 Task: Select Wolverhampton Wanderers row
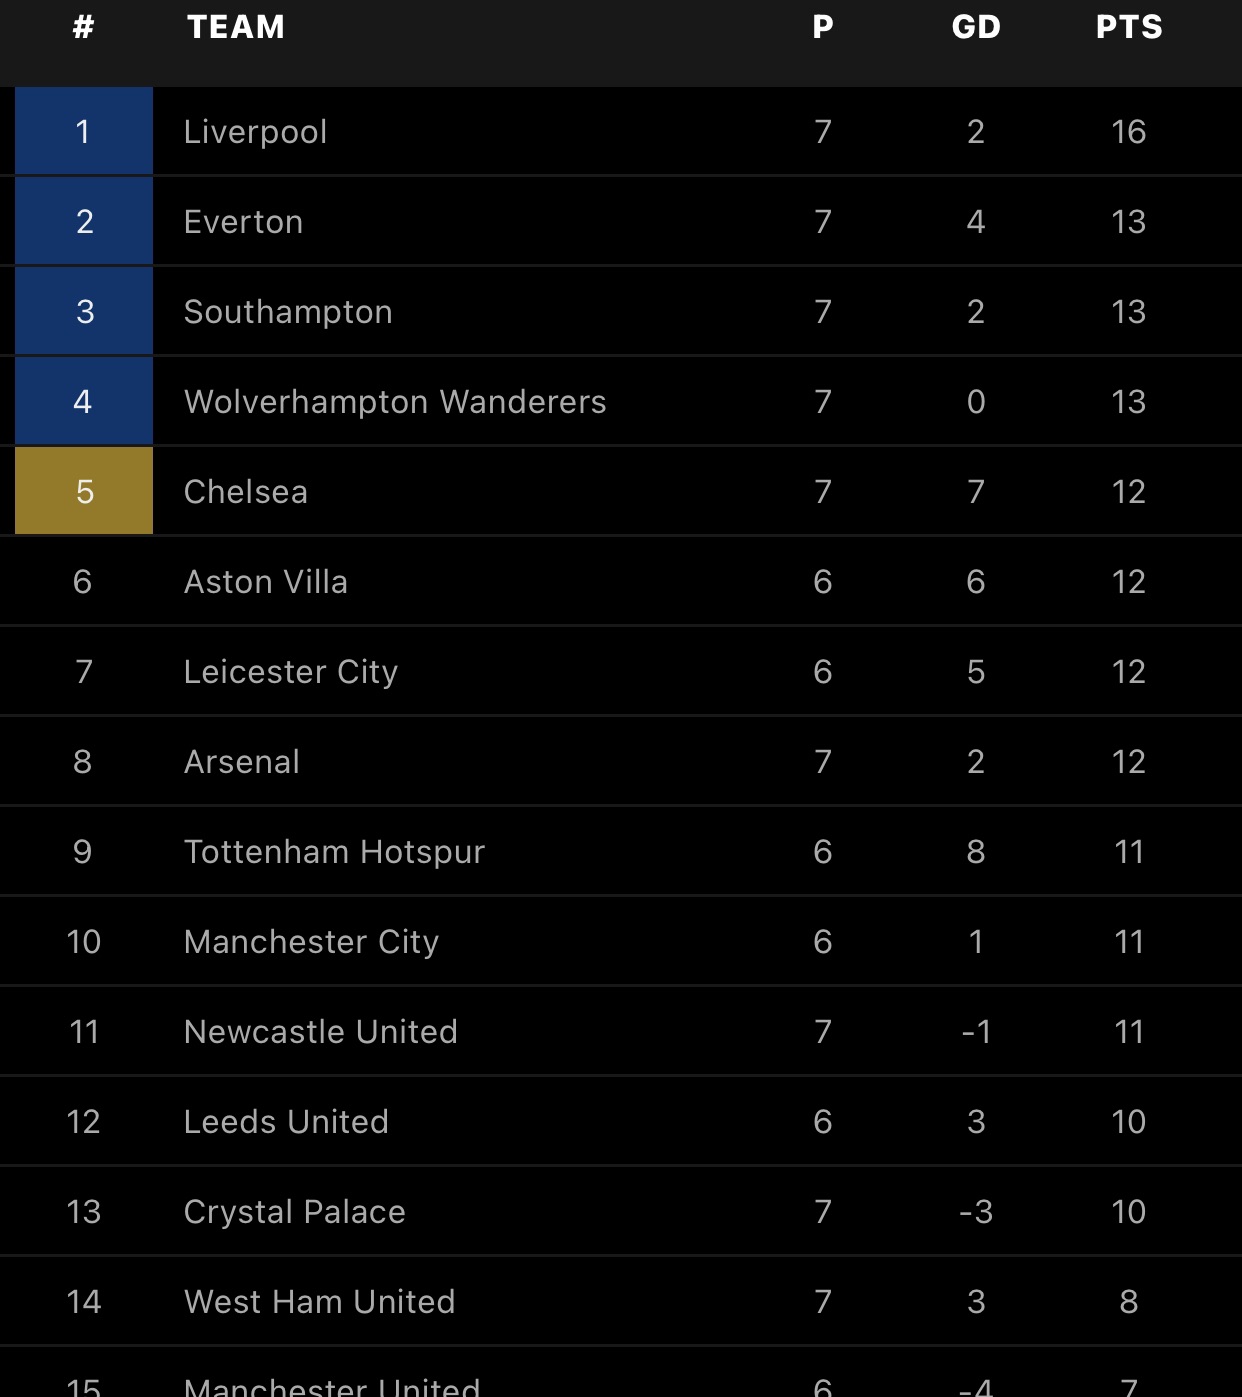[x=621, y=401]
